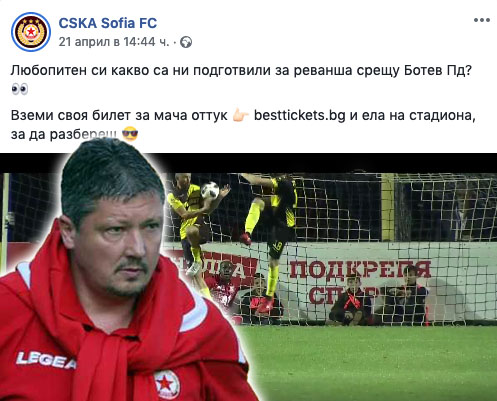Click the red star club crest on the jacket
This screenshot has width=497, height=401.
tap(167, 384)
